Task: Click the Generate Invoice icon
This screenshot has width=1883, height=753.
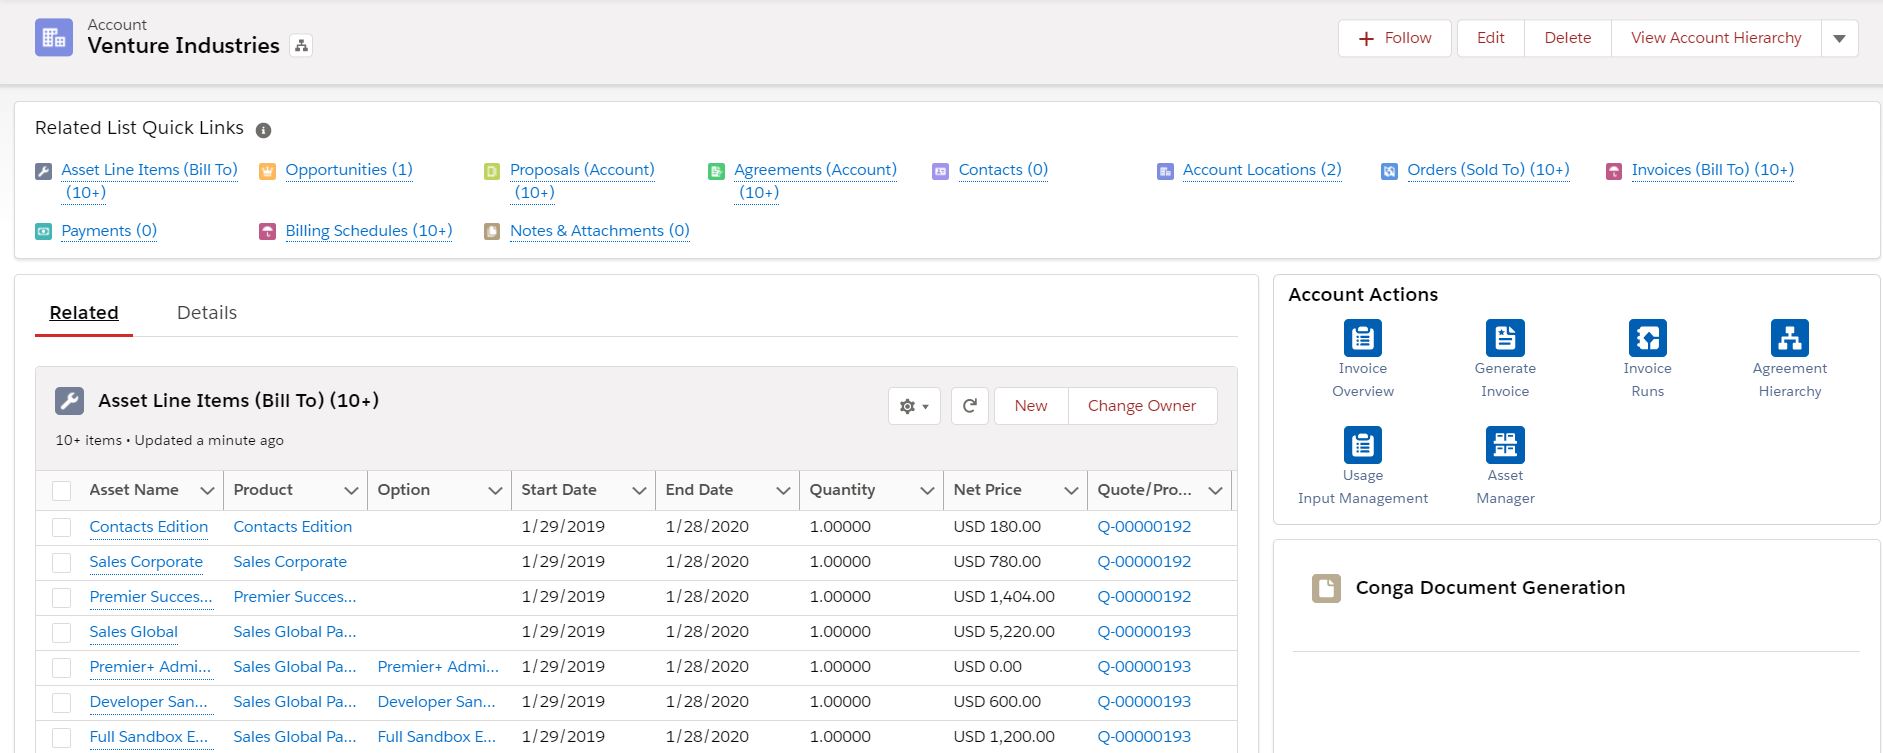Action: tap(1504, 338)
